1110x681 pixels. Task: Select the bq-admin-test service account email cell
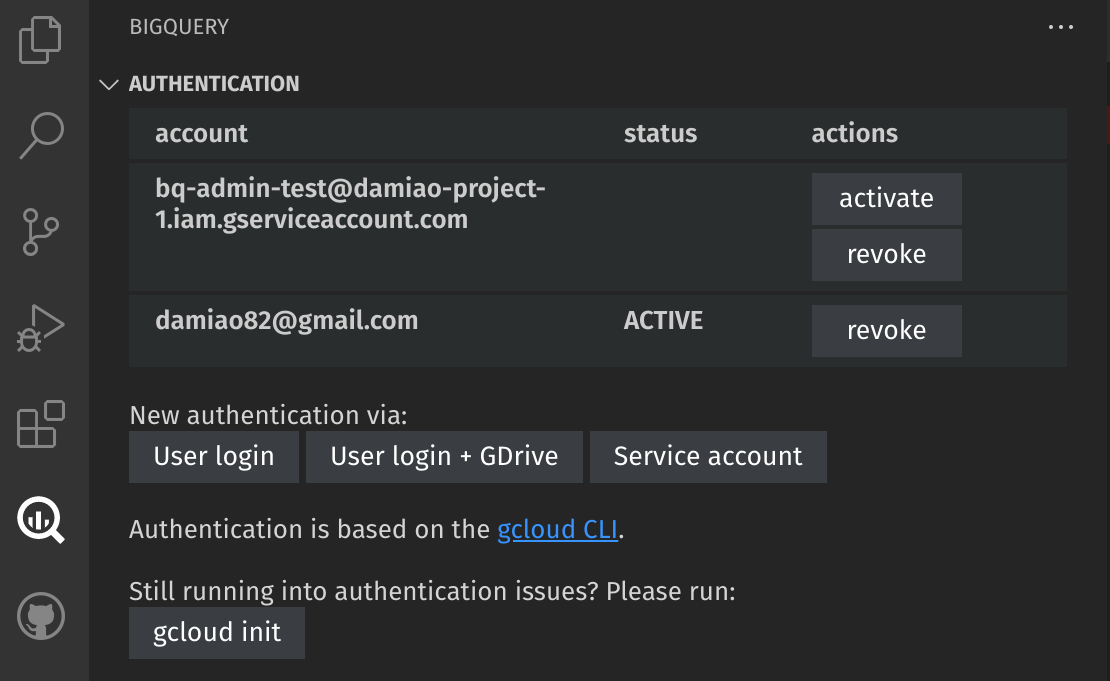[x=350, y=204]
